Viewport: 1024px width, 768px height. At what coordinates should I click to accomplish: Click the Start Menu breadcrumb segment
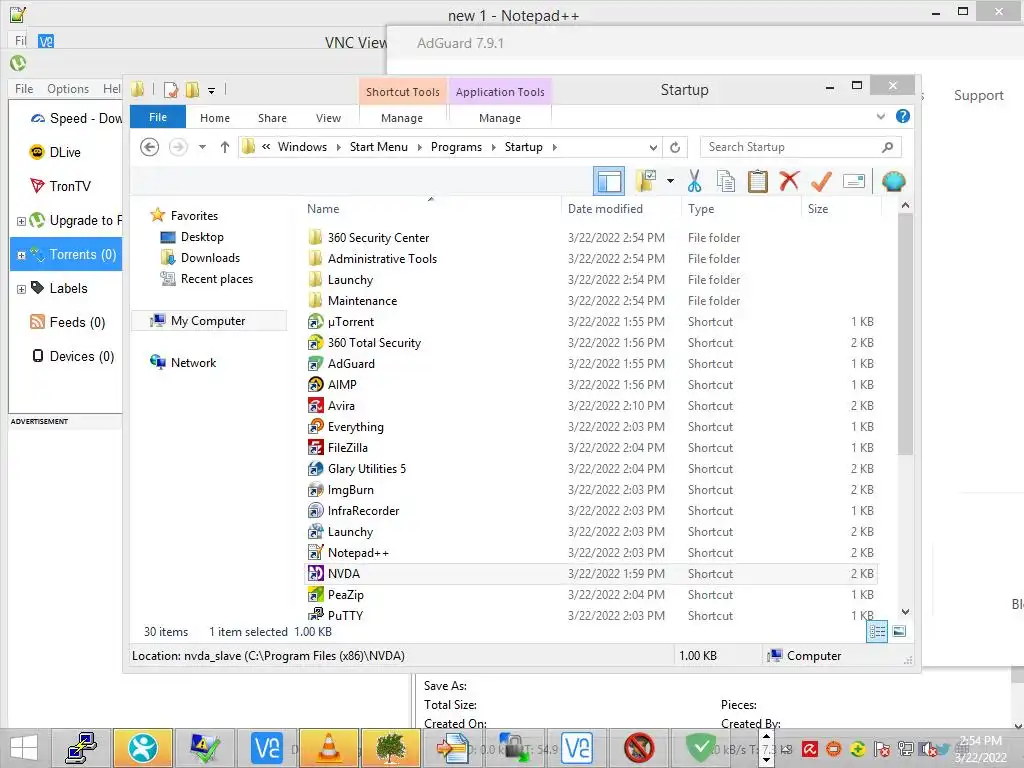(x=379, y=147)
